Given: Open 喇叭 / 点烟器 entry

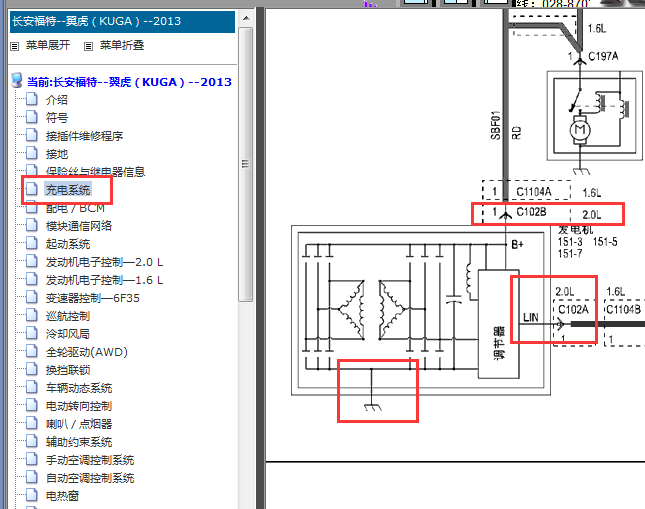Looking at the screenshot, I should tap(79, 424).
